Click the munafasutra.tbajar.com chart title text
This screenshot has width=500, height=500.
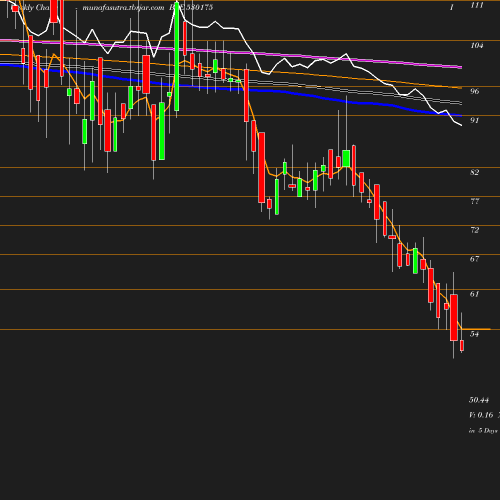[123, 8]
